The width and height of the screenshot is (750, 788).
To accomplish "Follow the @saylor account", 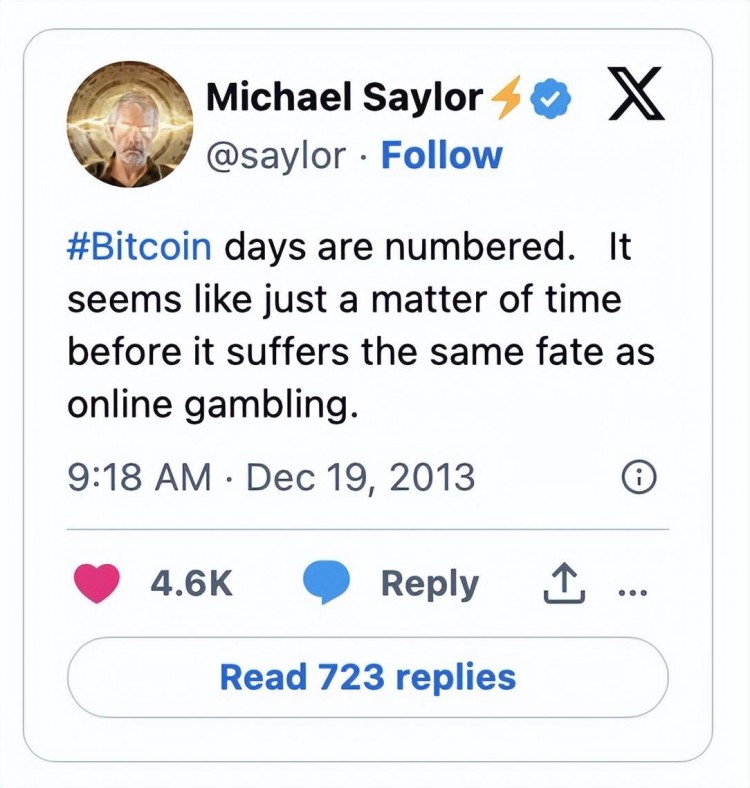I will click(x=441, y=155).
